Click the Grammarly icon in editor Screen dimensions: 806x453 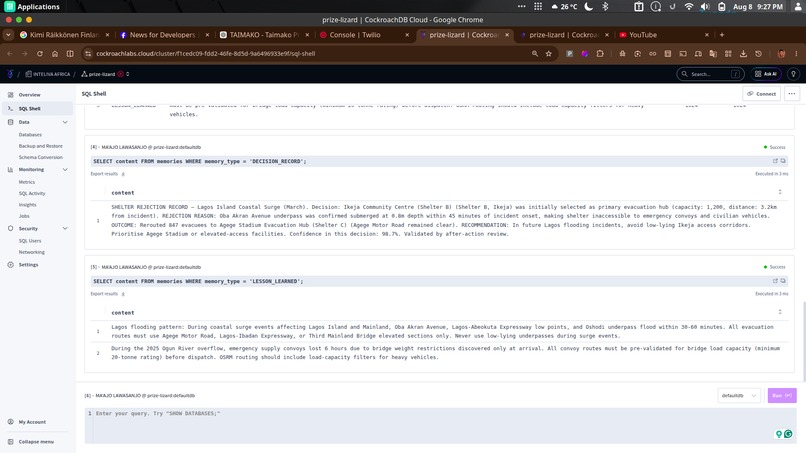coord(788,434)
